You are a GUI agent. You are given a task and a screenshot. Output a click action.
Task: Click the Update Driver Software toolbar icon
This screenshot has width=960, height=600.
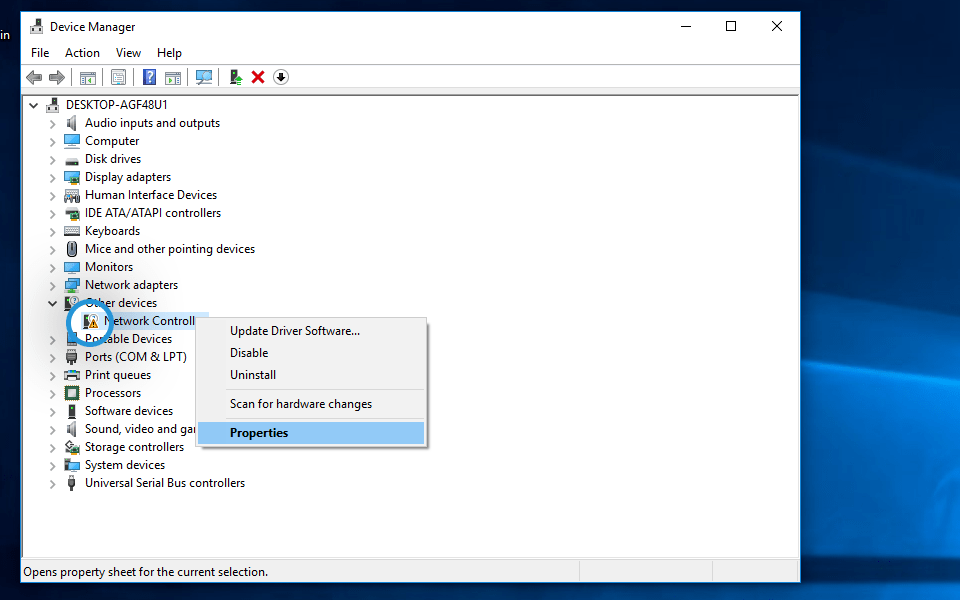(x=235, y=77)
